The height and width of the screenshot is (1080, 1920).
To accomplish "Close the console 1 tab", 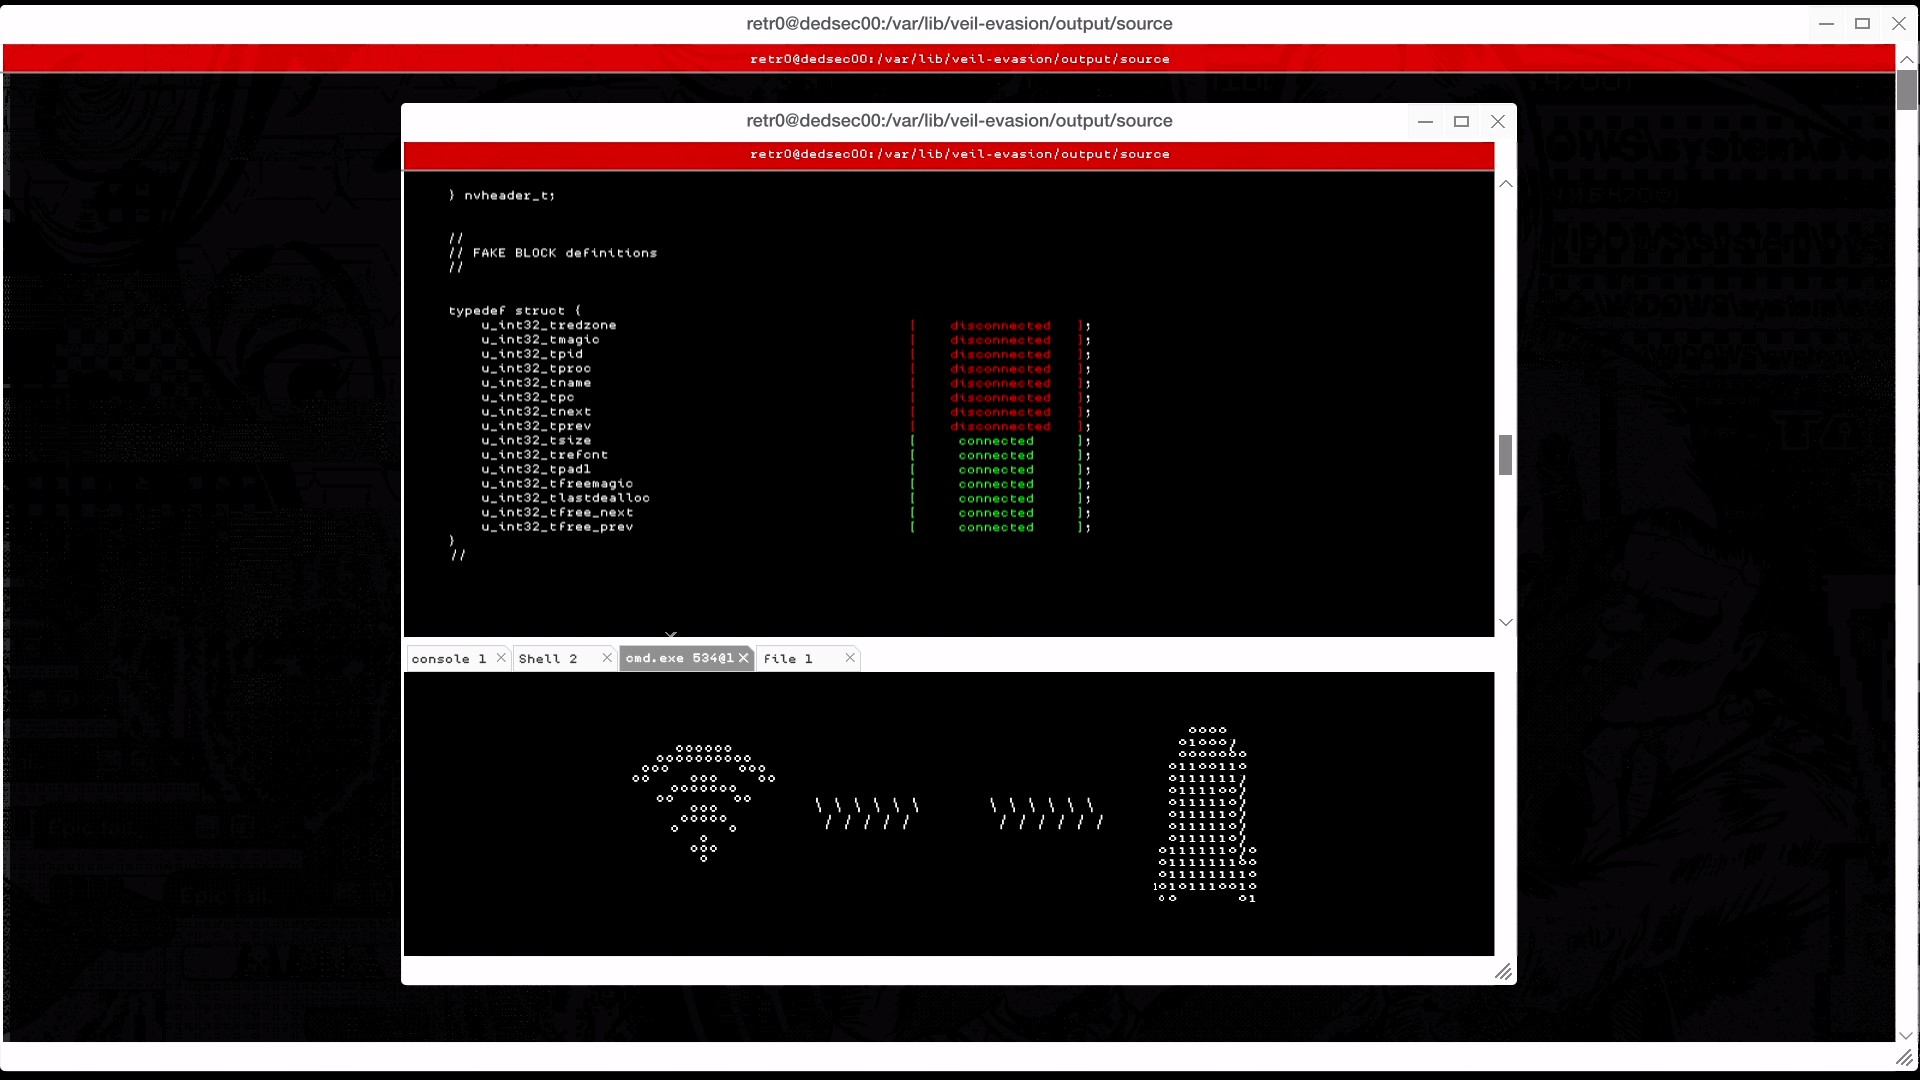I will click(501, 658).
